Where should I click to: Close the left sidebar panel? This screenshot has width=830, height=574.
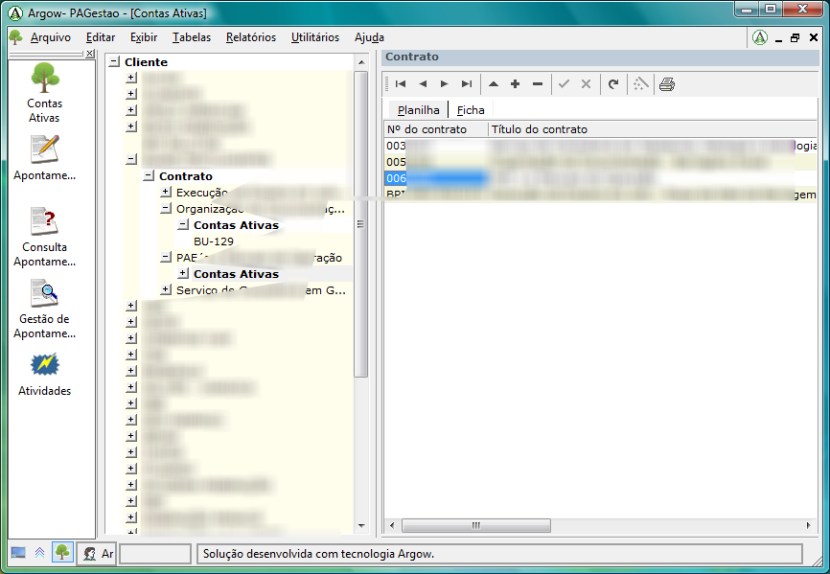point(90,53)
